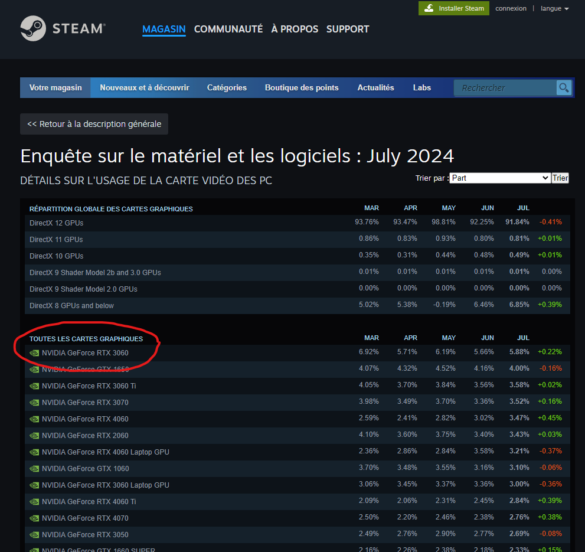Click the +0.22% change for RTX 3060
585x552 pixels.
[550, 352]
